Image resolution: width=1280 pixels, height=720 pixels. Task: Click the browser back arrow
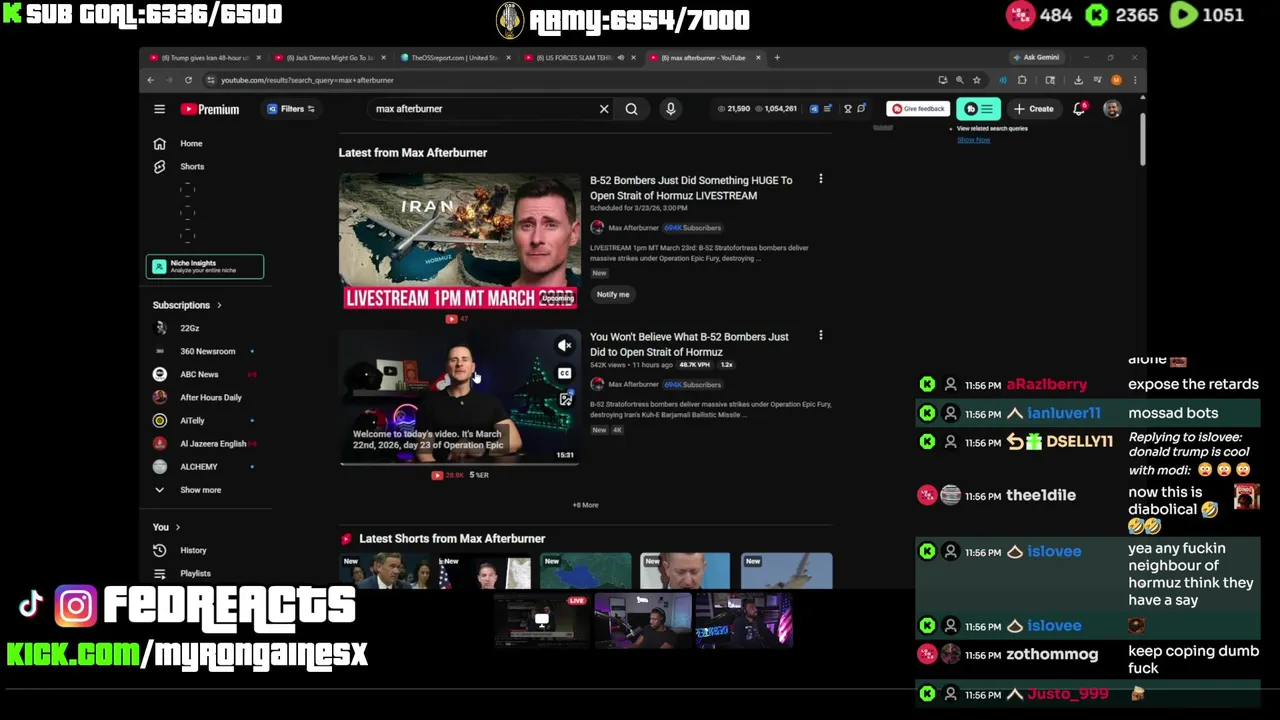point(151,80)
